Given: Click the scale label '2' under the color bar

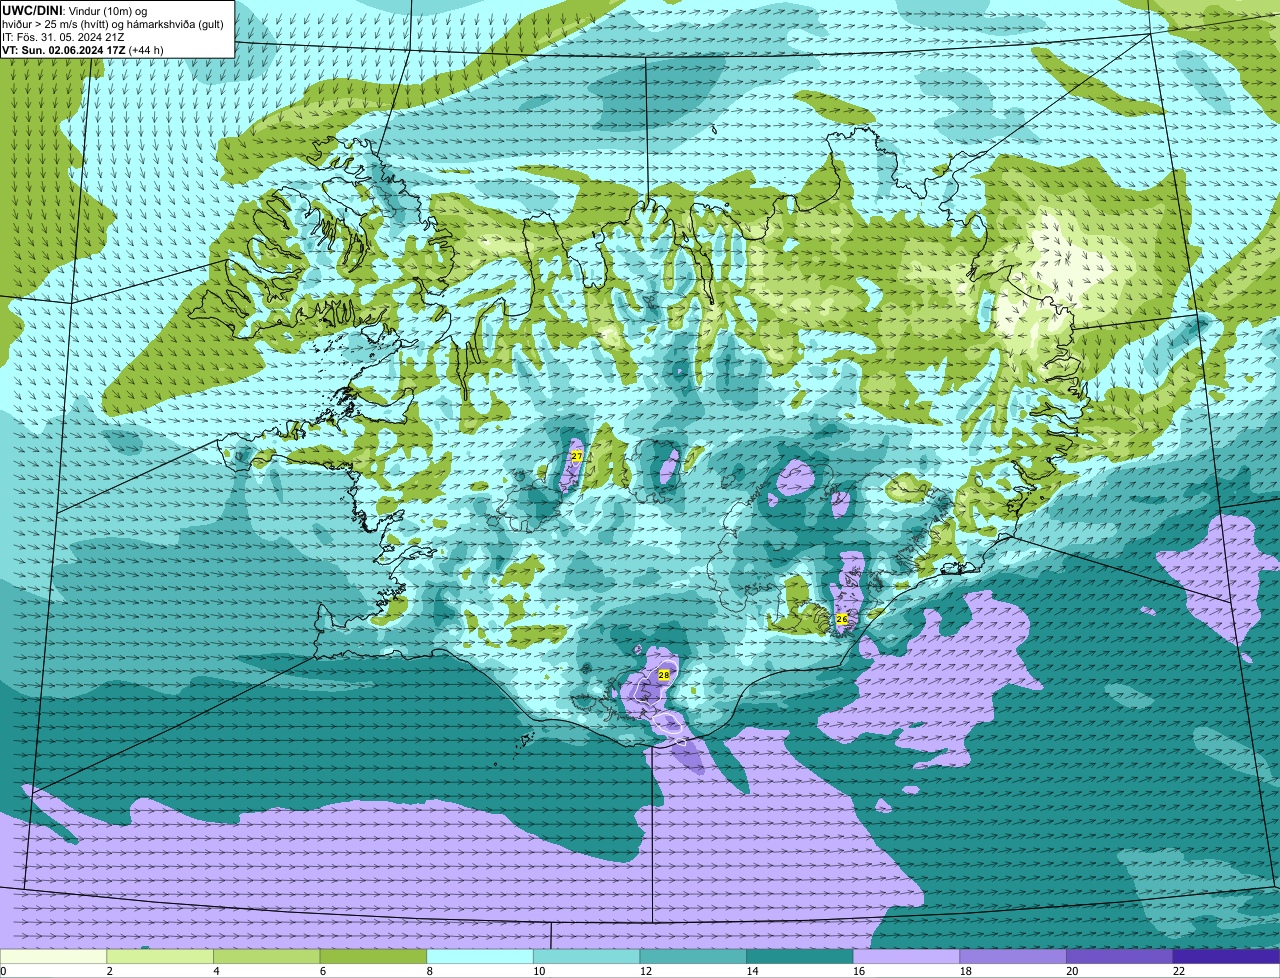Looking at the screenshot, I should [109, 971].
